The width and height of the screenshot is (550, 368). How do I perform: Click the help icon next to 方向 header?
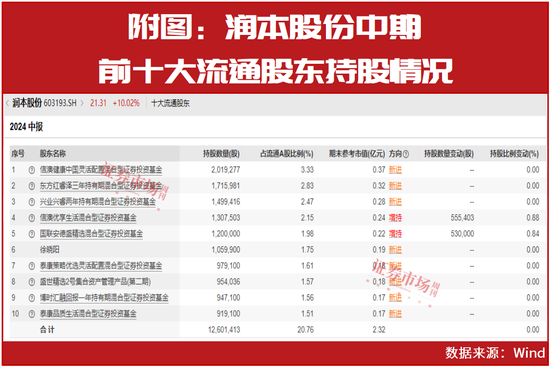406,154
